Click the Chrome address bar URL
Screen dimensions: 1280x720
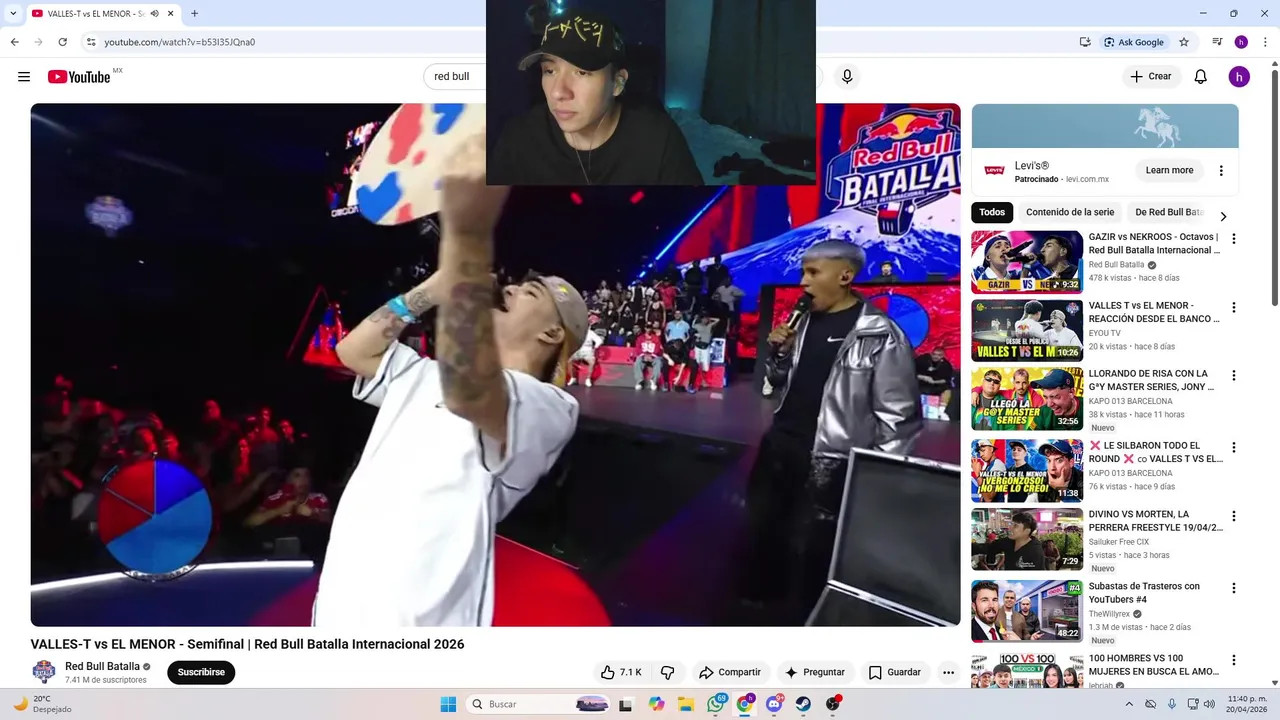[180, 42]
